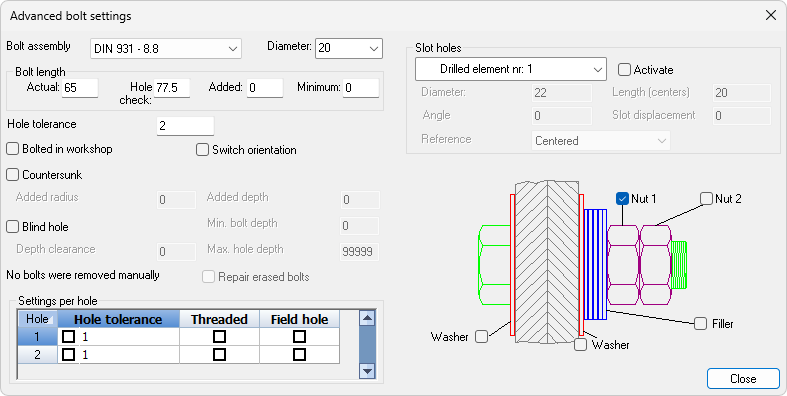Click the Hole tolerance column header
Viewport: 787px width, 396px height.
coord(118,319)
